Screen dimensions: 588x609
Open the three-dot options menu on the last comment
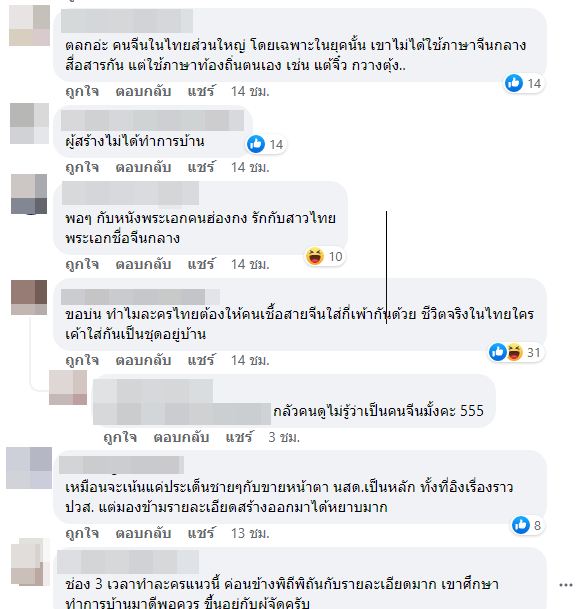tap(566, 585)
